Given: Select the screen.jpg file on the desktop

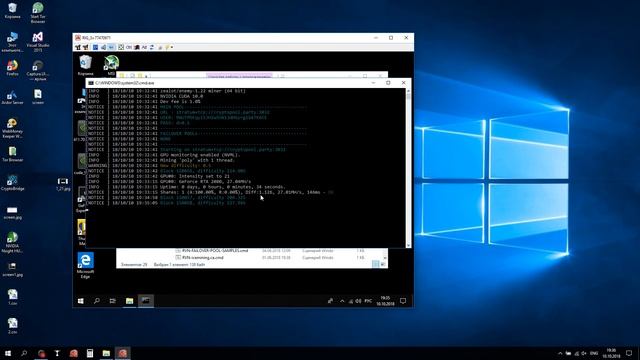Looking at the screenshot, I should point(12,213).
